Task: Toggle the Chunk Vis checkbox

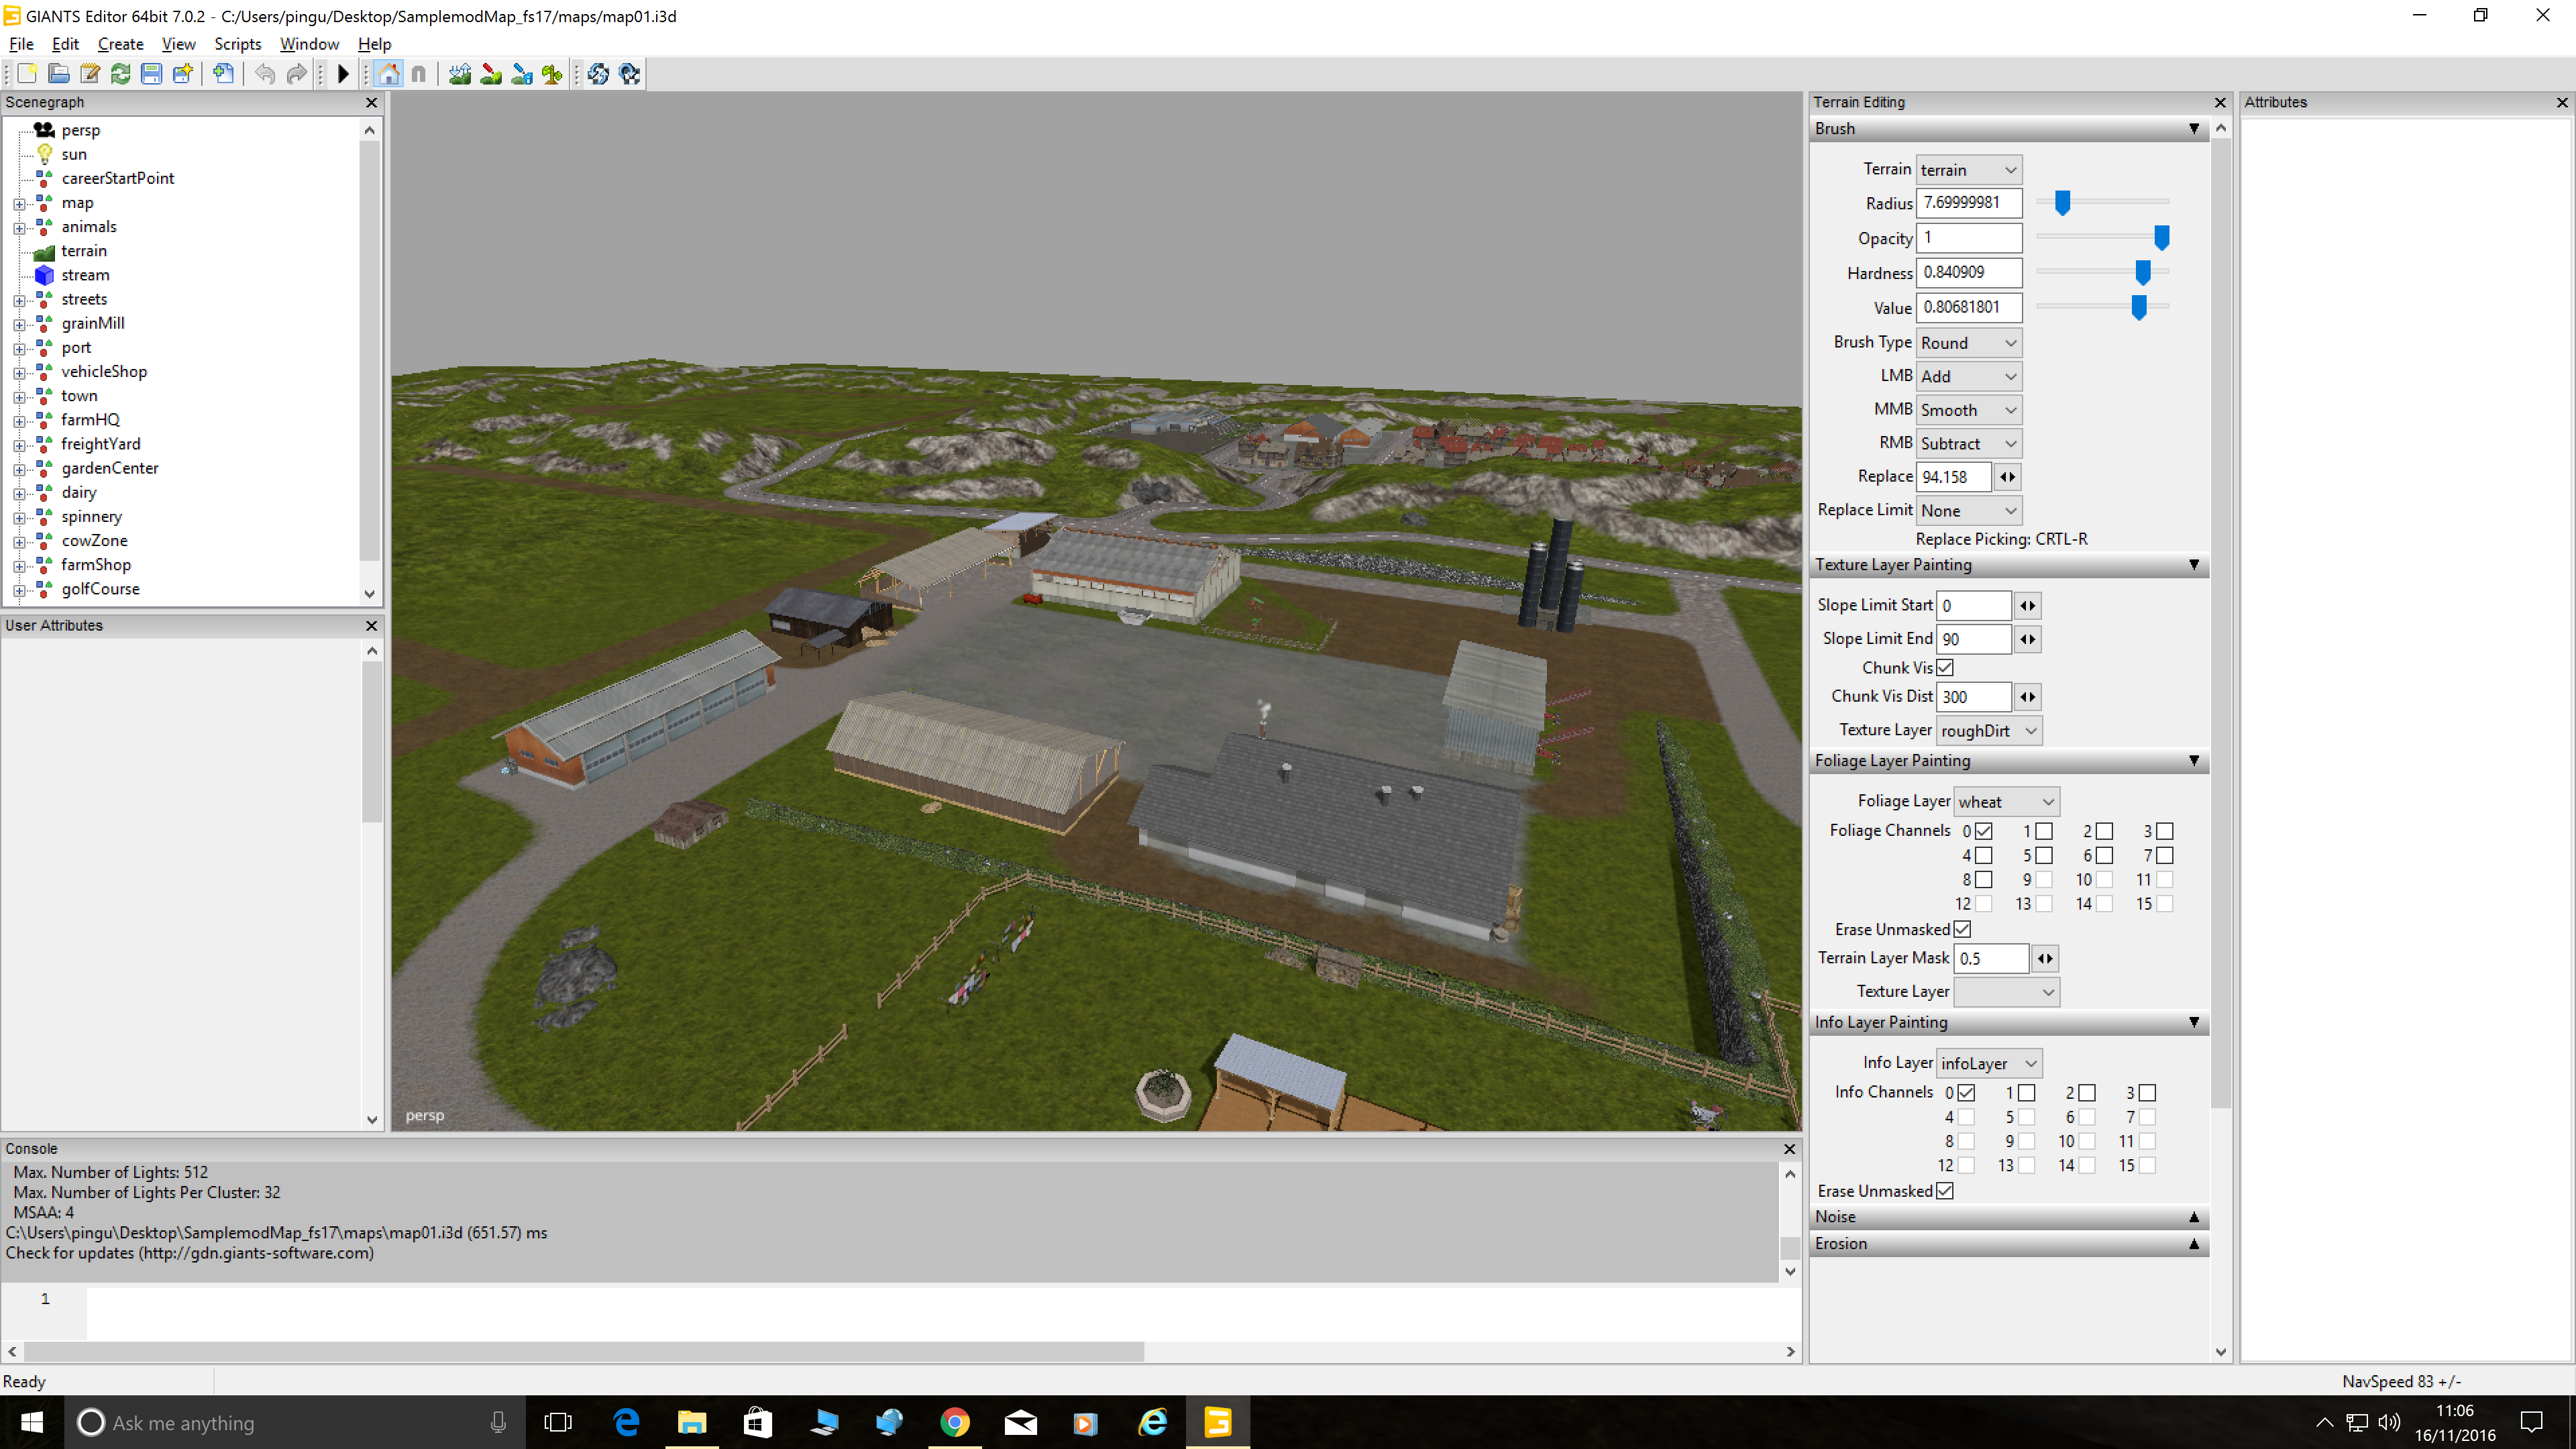Action: coord(1945,667)
